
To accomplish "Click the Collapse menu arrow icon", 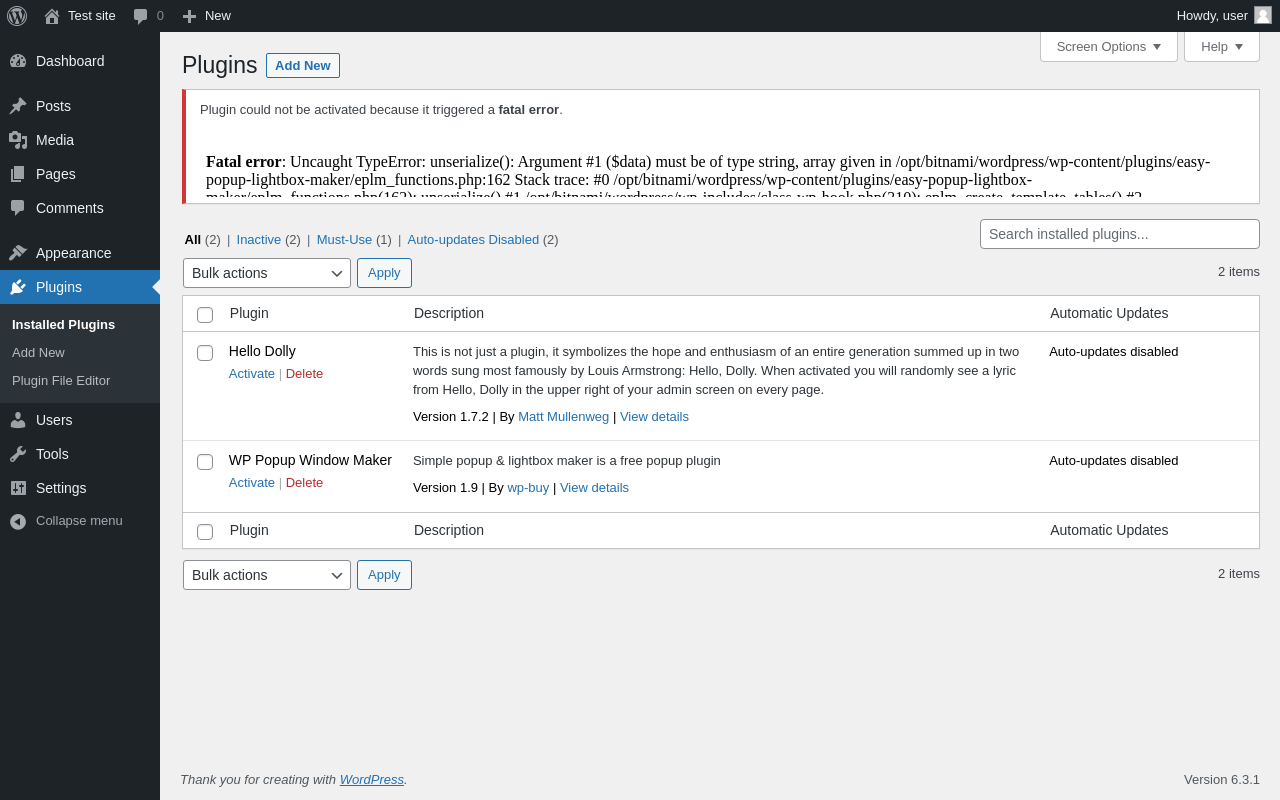I will (x=18, y=521).
